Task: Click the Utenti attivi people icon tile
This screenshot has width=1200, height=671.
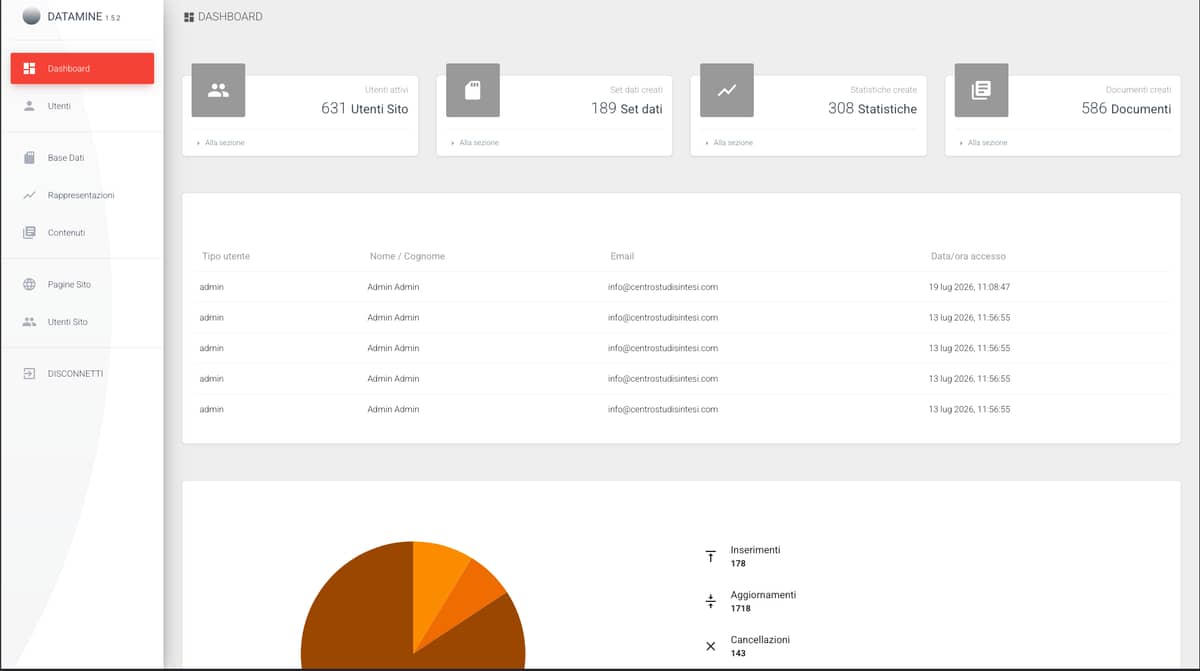Action: tap(218, 90)
